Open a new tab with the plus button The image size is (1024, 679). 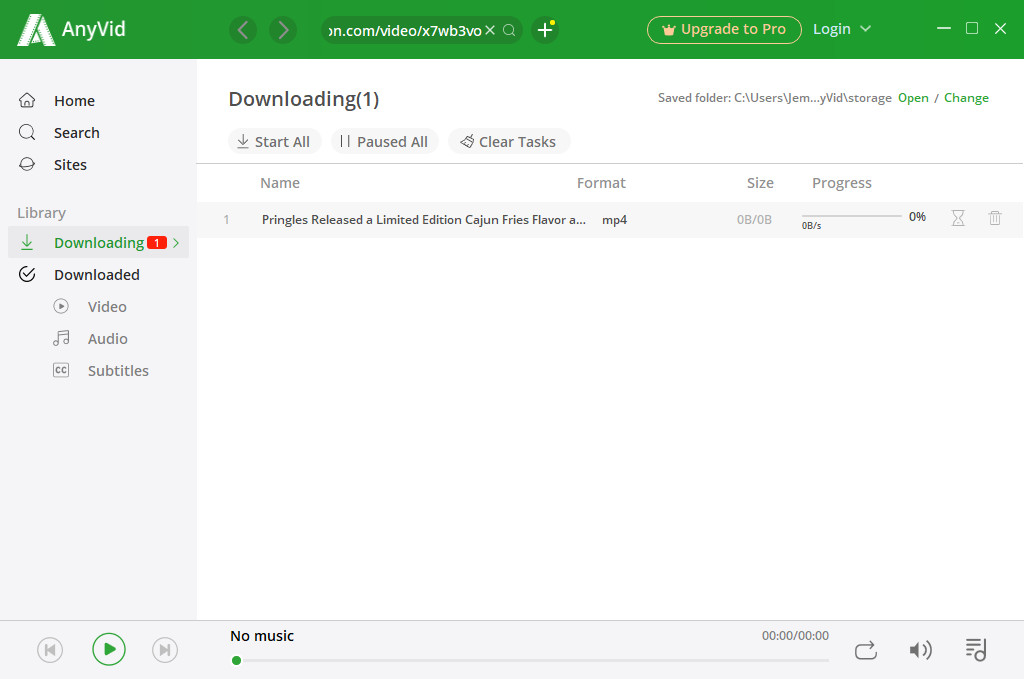[545, 30]
